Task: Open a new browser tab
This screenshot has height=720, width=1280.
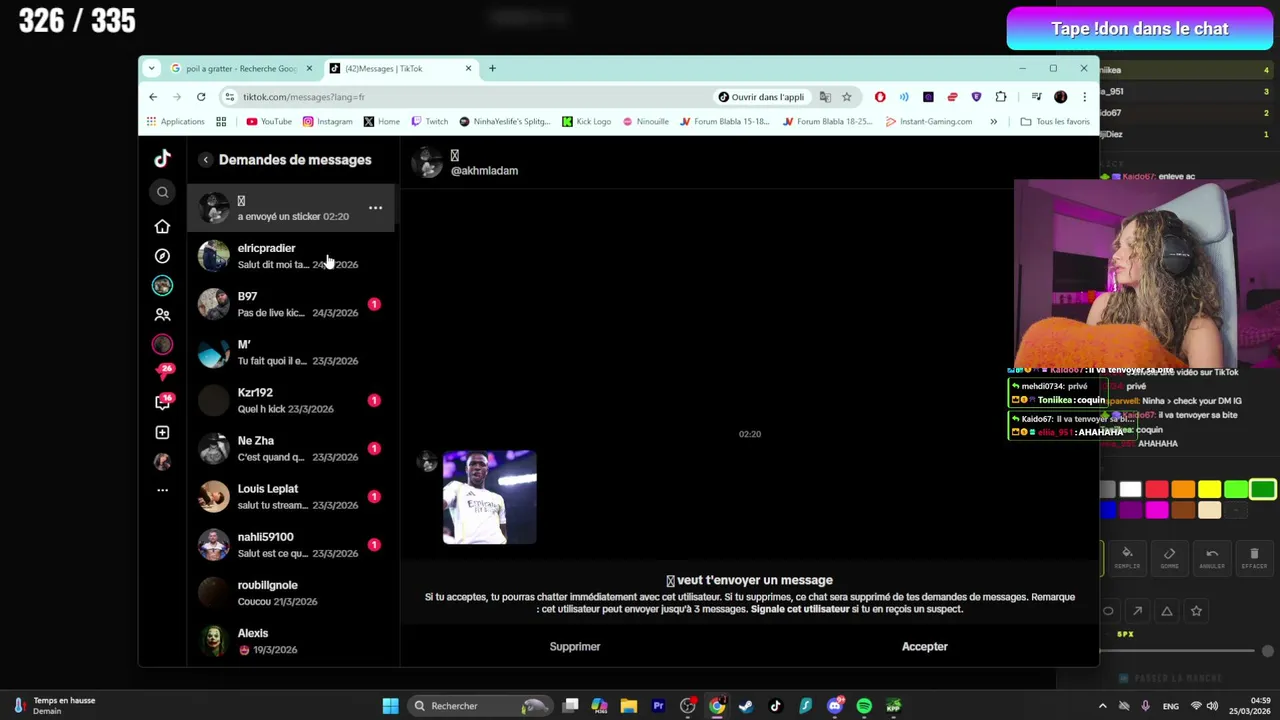Action: (492, 68)
